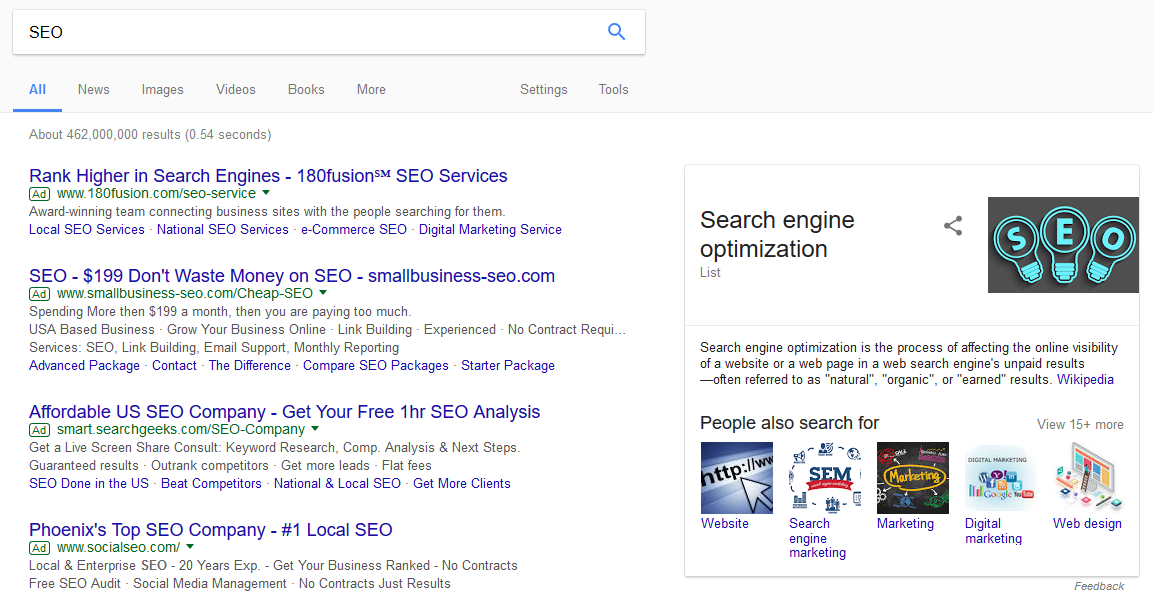Screen dimensions: 1153x609
Task: Click the Advanced Package sitelink
Action: [85, 366]
